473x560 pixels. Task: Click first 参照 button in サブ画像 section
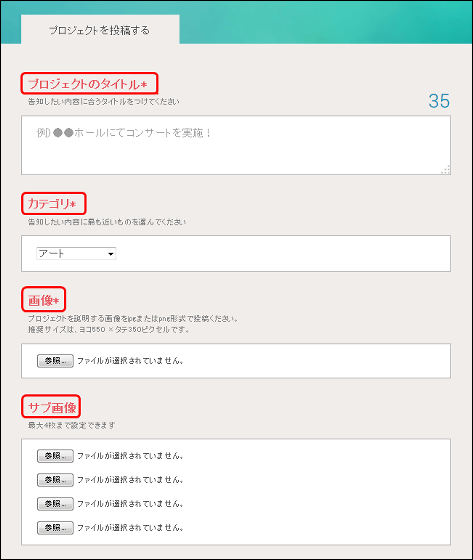[55, 456]
